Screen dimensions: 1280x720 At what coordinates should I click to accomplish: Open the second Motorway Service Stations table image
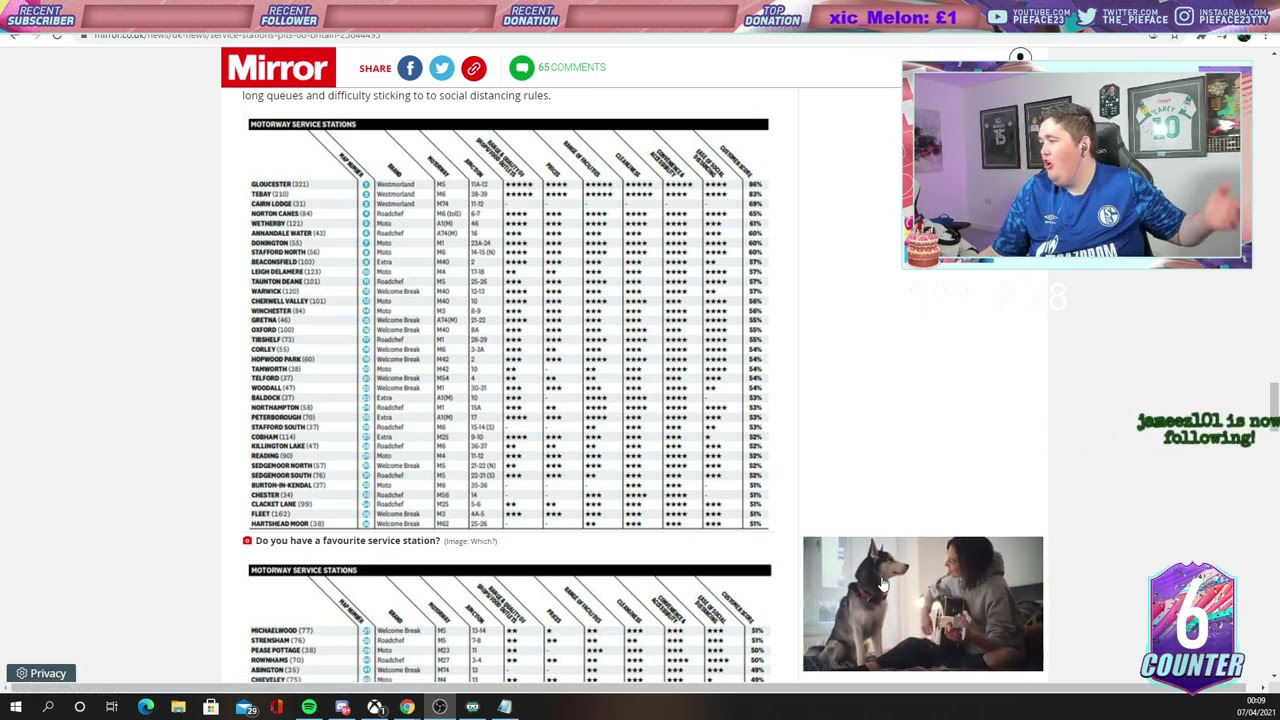510,624
